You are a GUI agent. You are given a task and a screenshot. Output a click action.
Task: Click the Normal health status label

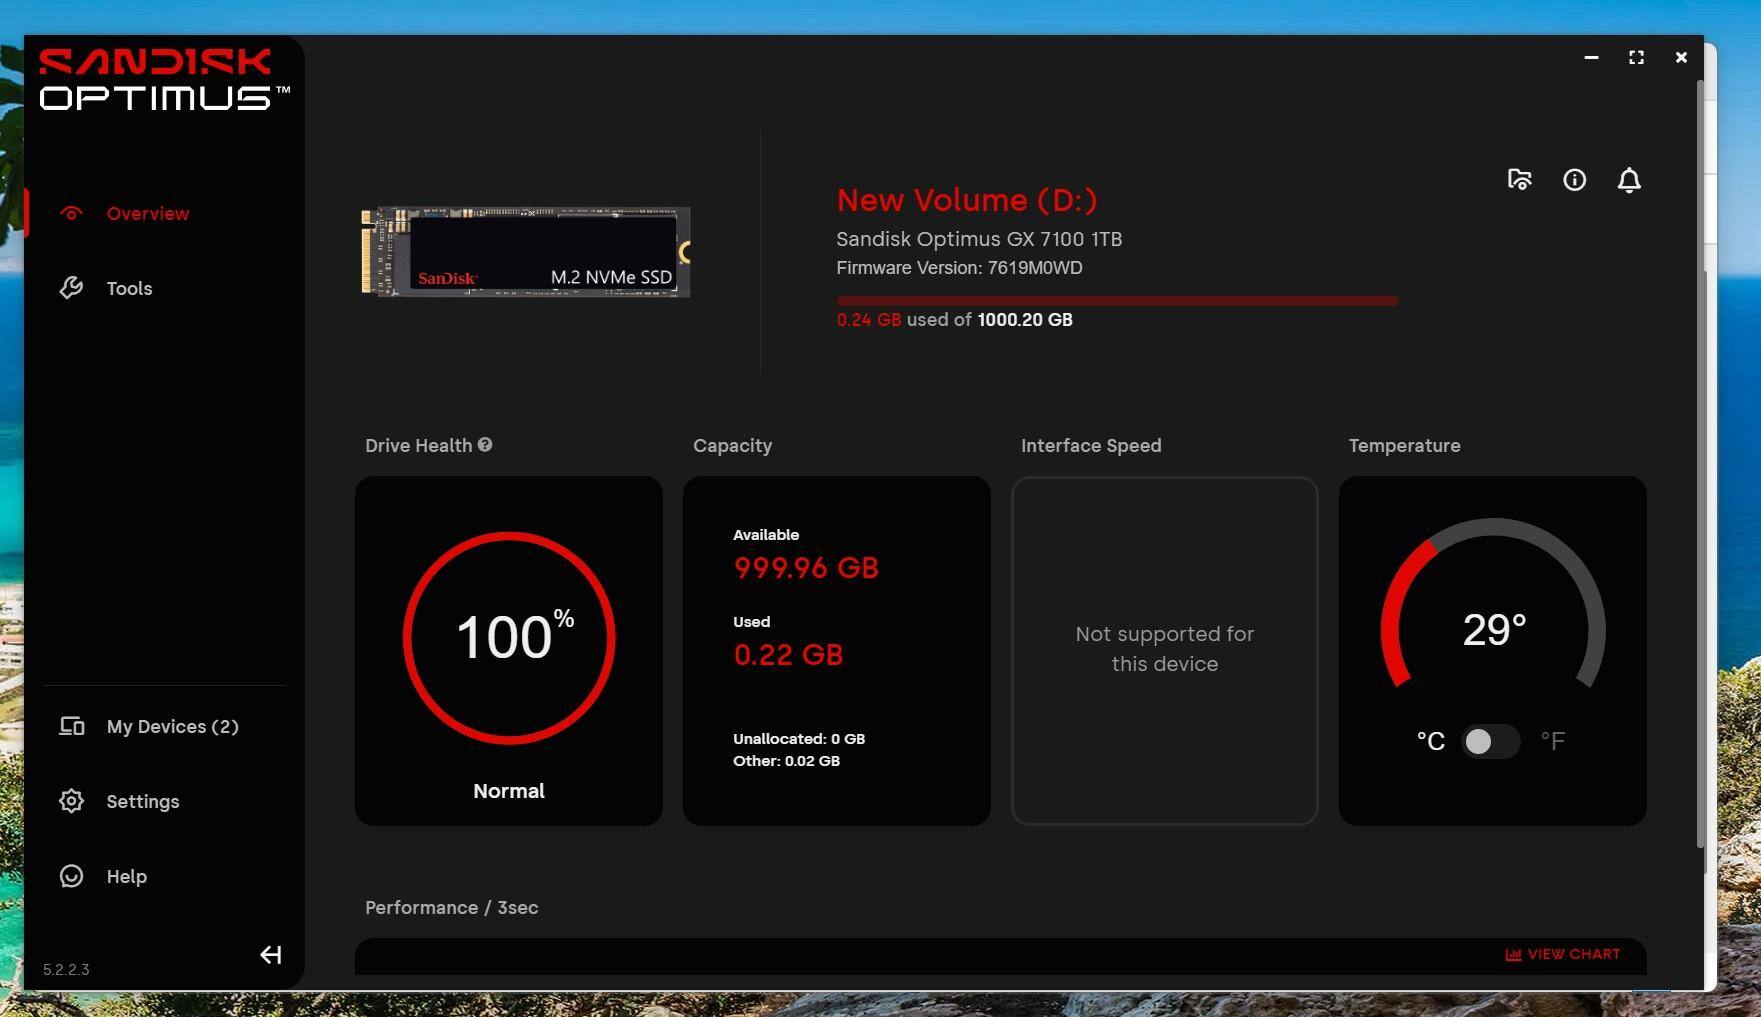pyautogui.click(x=509, y=791)
